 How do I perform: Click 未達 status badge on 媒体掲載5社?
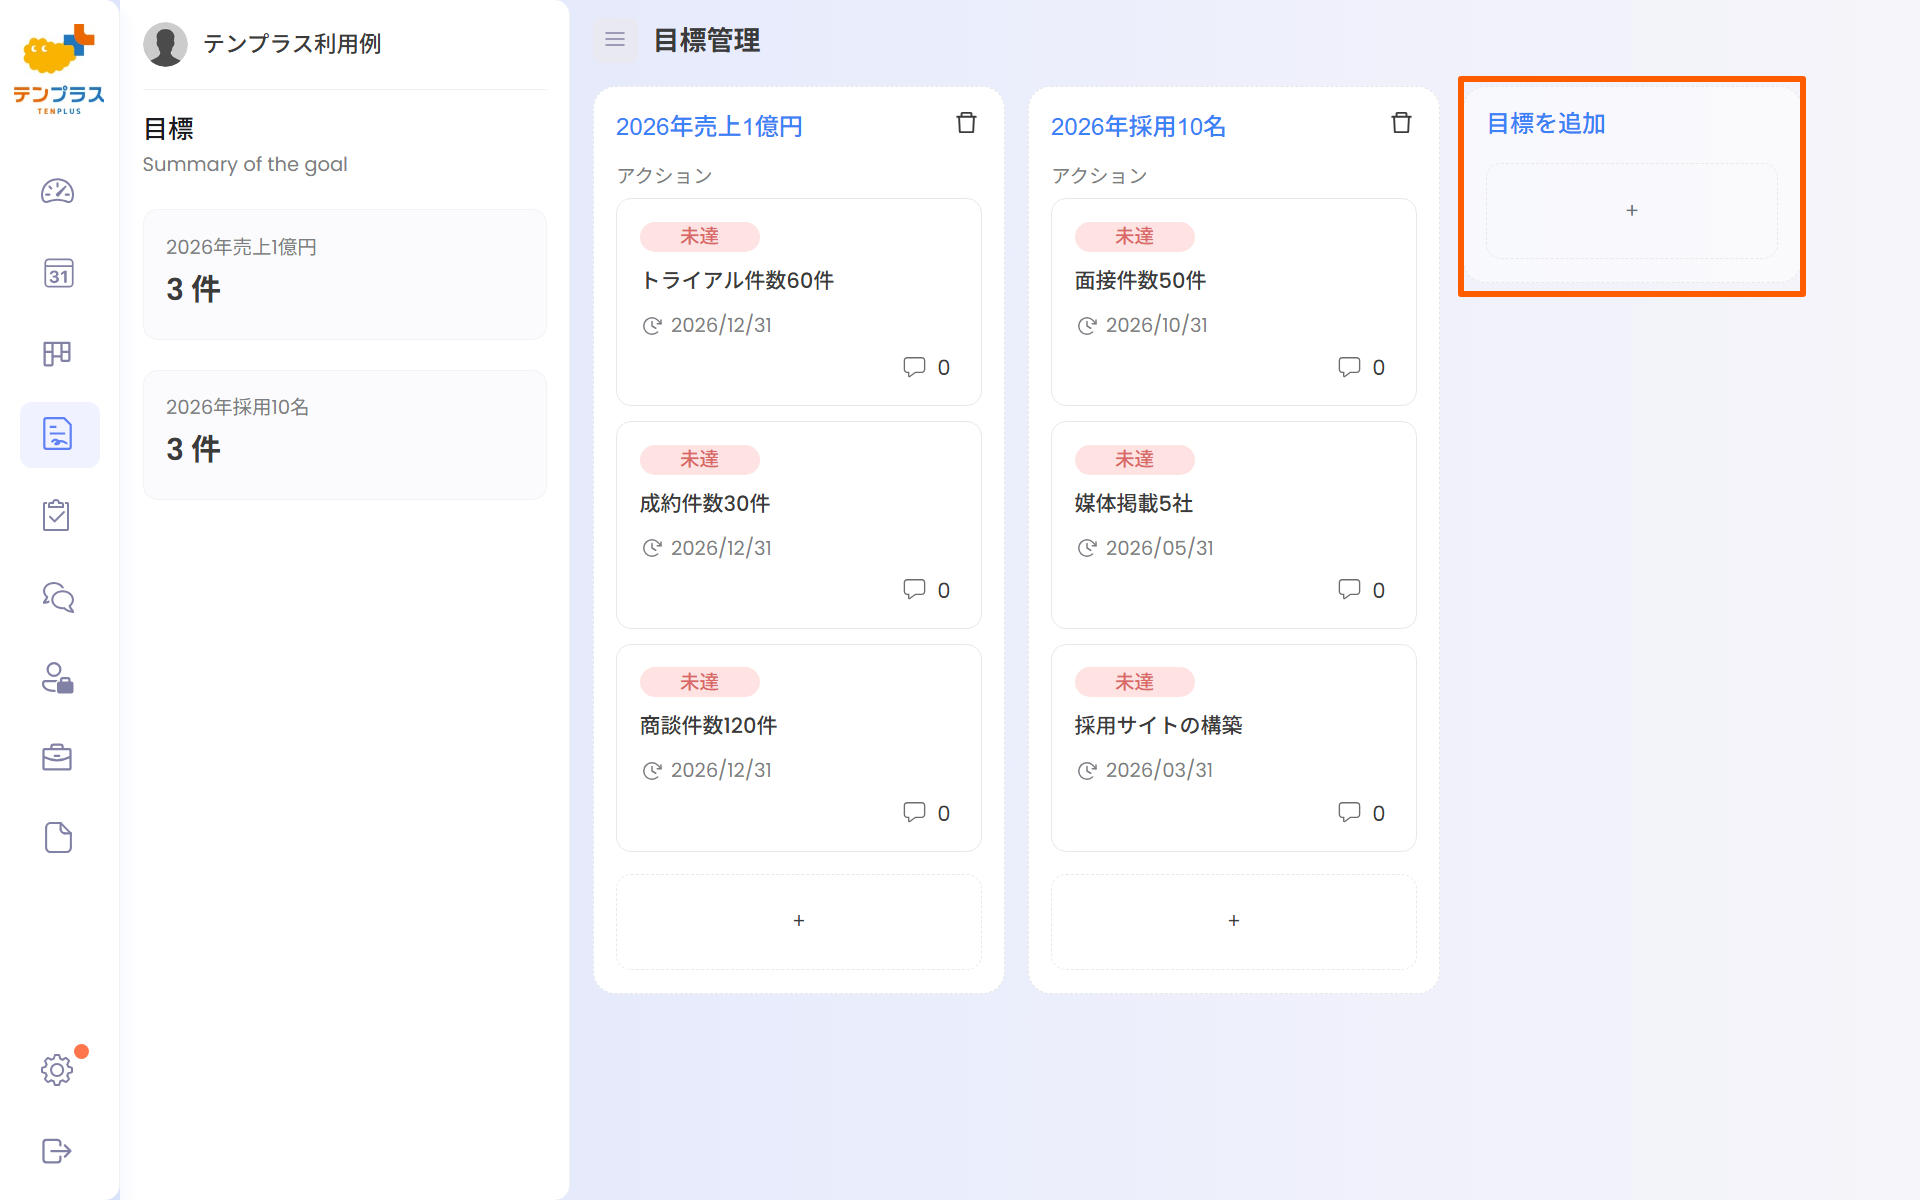pos(1135,459)
